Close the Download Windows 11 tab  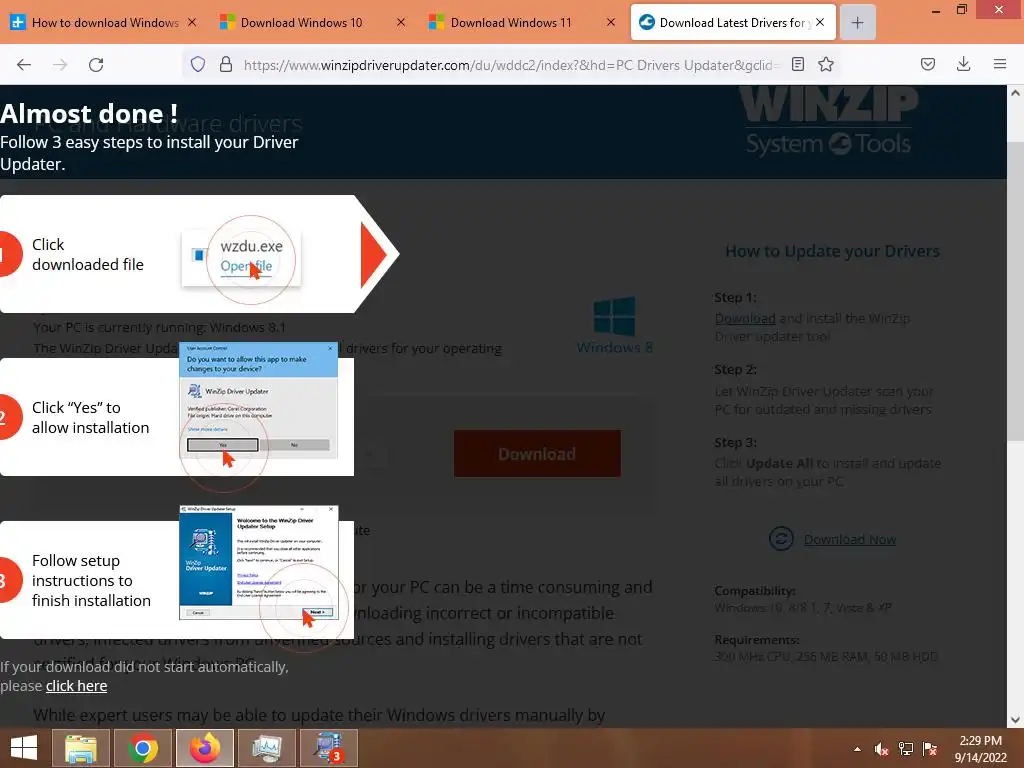tap(611, 22)
